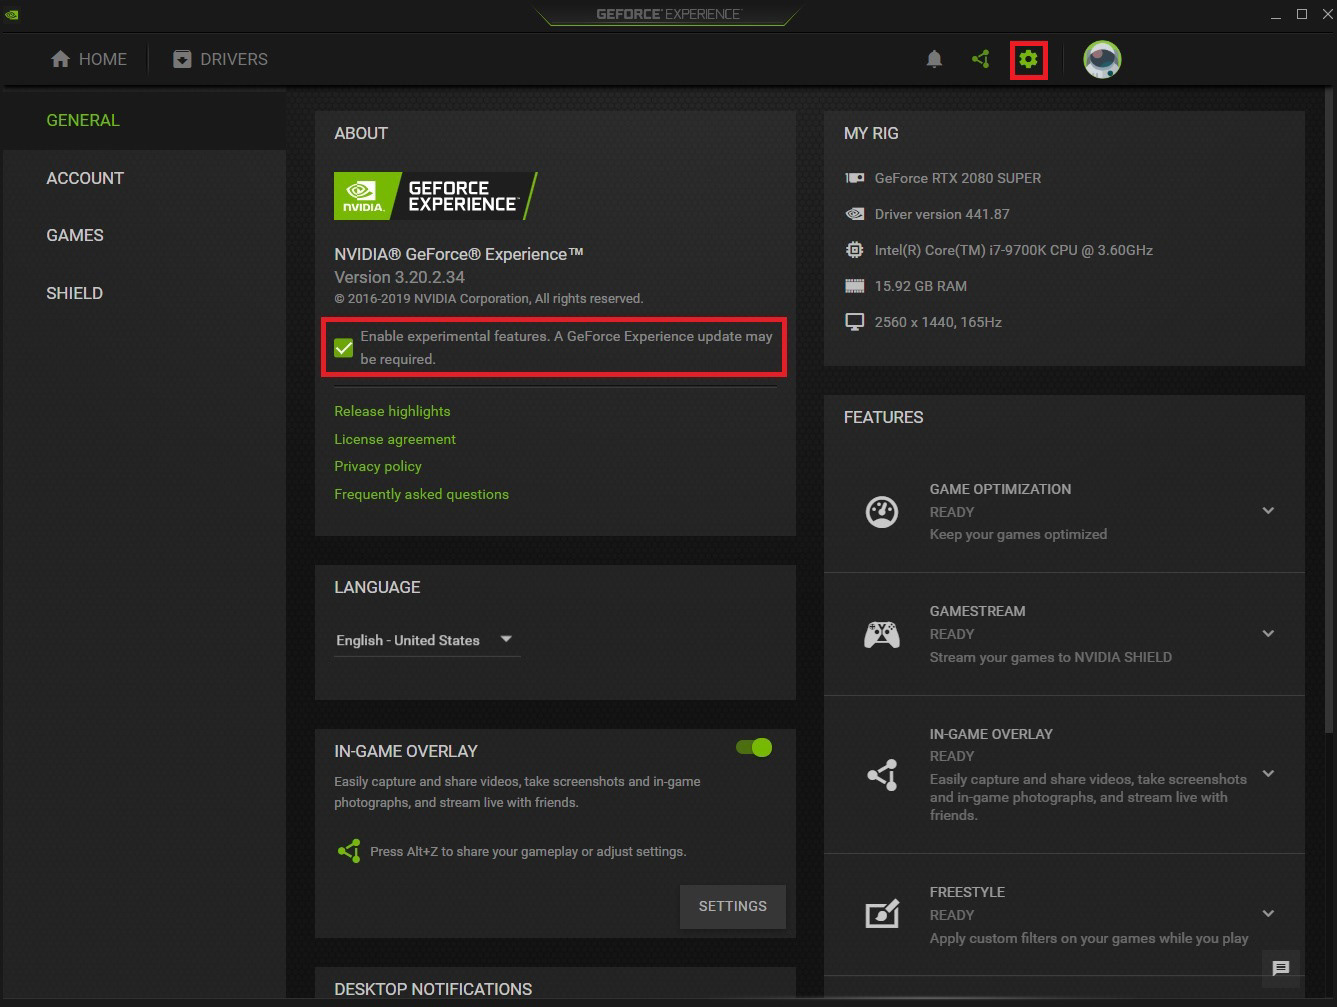Click the GeForce Experience logo in About
This screenshot has width=1337, height=1007.
coord(436,196)
